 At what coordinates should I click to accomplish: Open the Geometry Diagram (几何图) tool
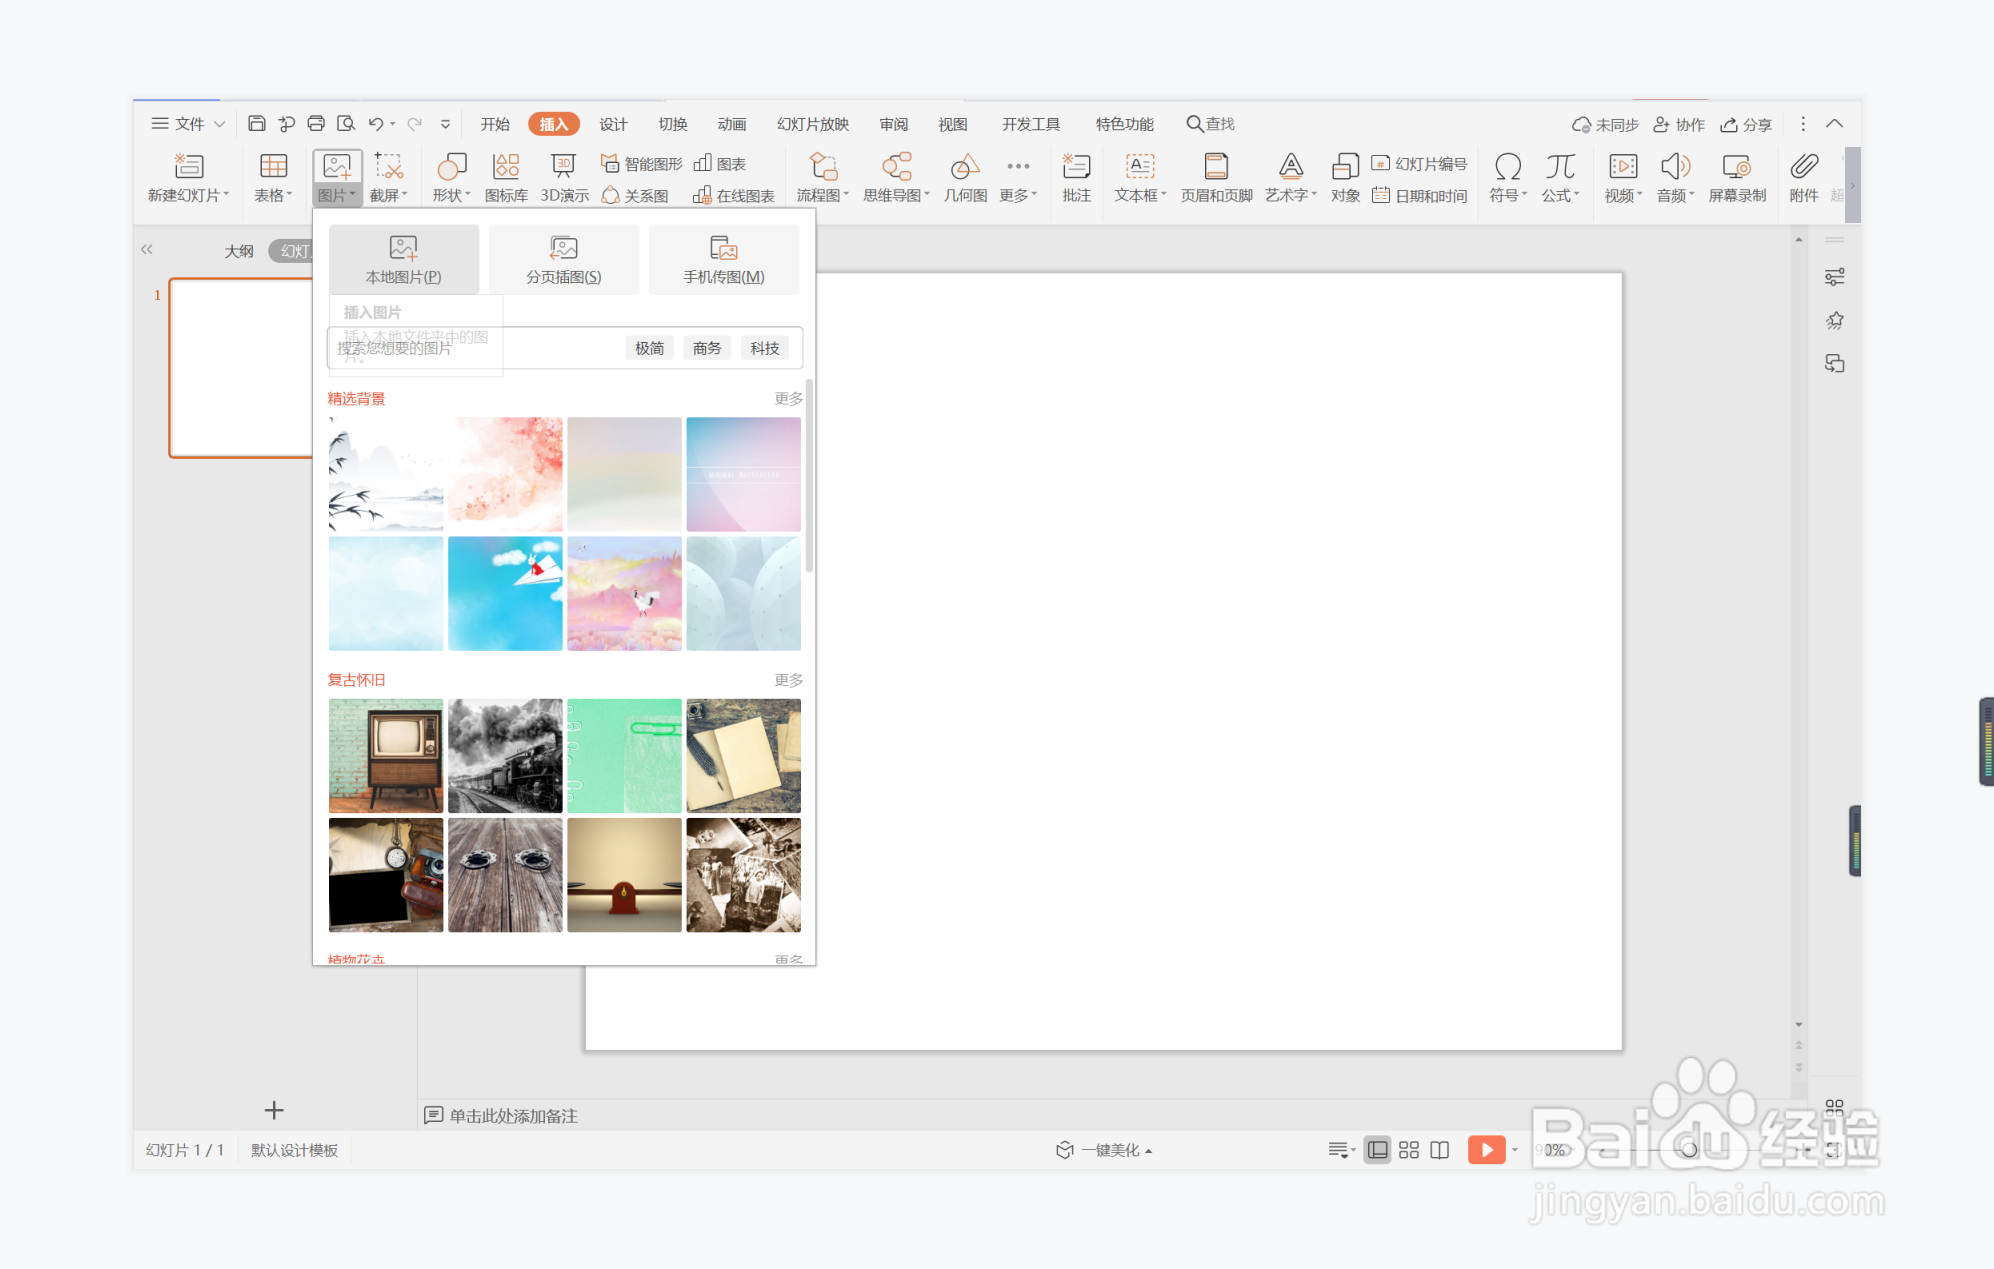point(965,177)
